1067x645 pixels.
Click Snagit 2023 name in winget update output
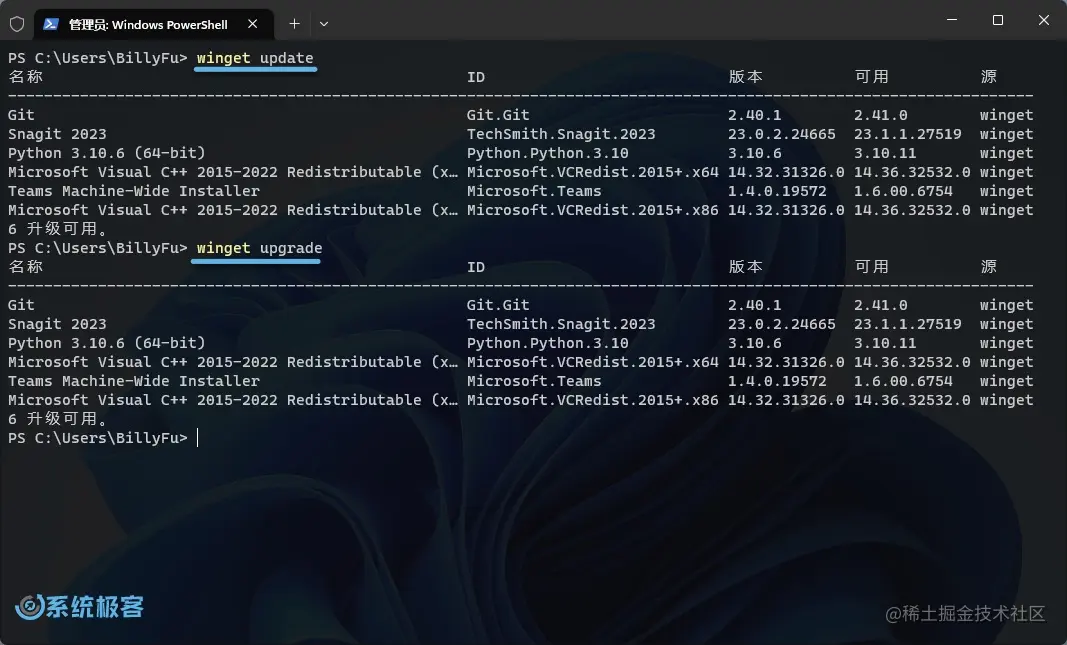click(x=57, y=134)
